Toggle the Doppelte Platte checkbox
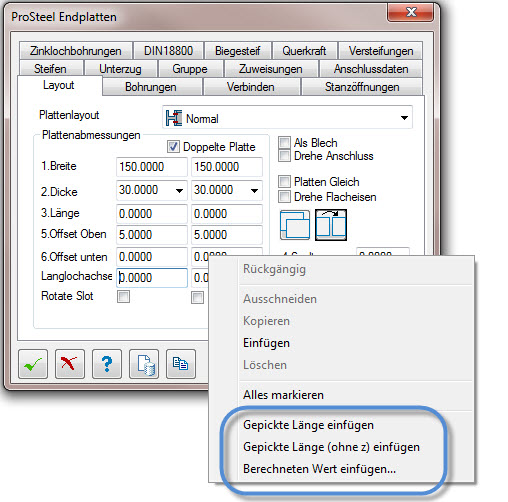Viewport: 508px width, 502px height. [x=173, y=147]
